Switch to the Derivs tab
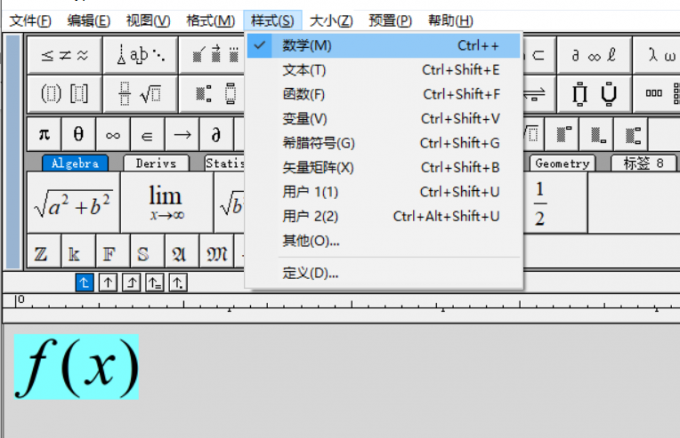680x438 pixels. 156,163
